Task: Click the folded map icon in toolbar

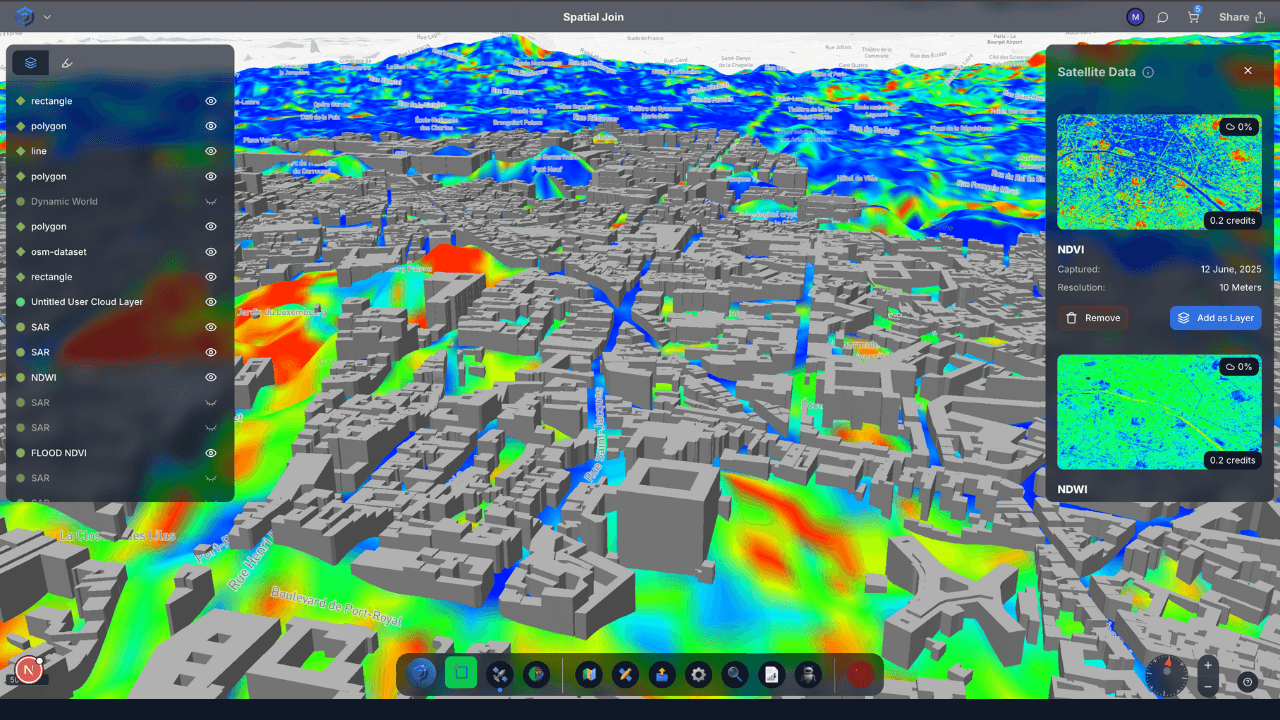Action: coord(588,675)
